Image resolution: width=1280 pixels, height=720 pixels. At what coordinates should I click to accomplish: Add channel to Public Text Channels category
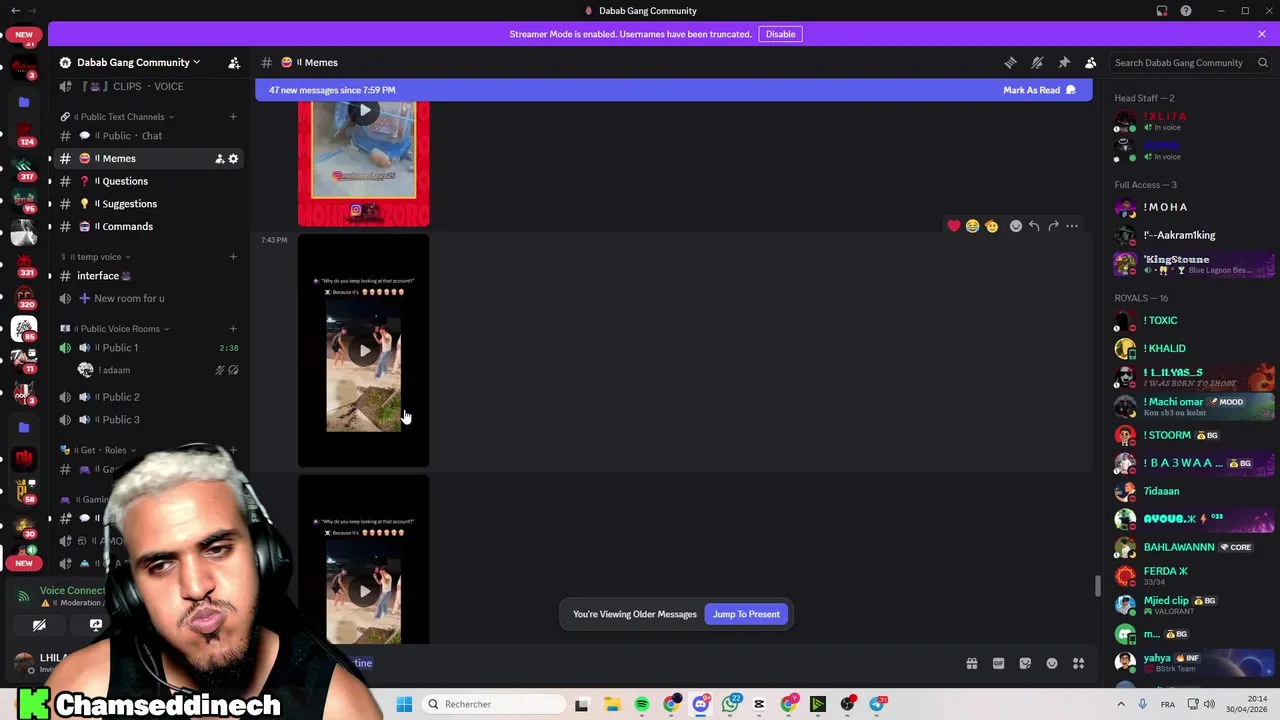point(233,117)
